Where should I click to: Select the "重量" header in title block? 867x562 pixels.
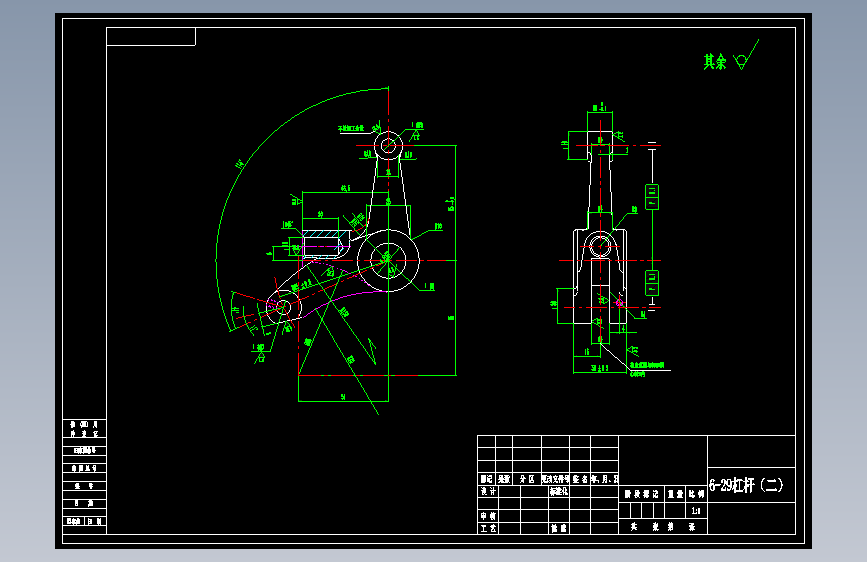pos(675,494)
